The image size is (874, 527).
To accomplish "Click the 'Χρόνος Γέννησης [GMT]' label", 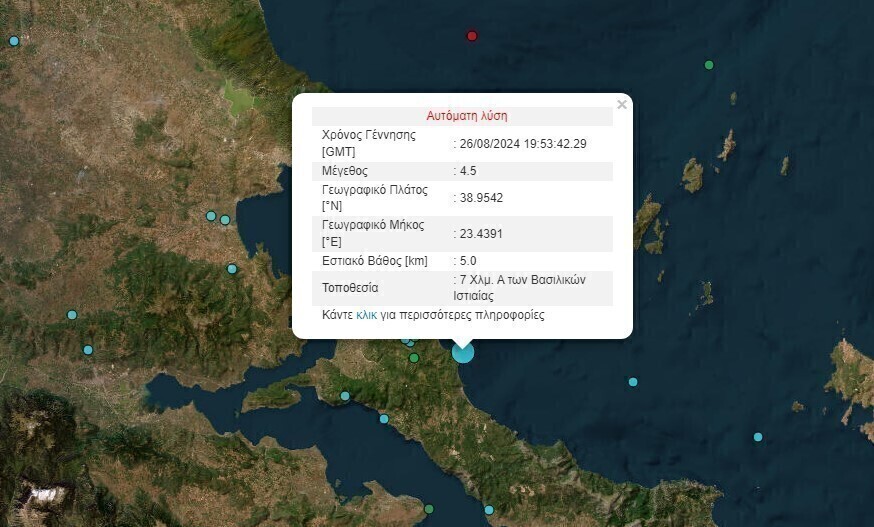I will tap(369, 143).
